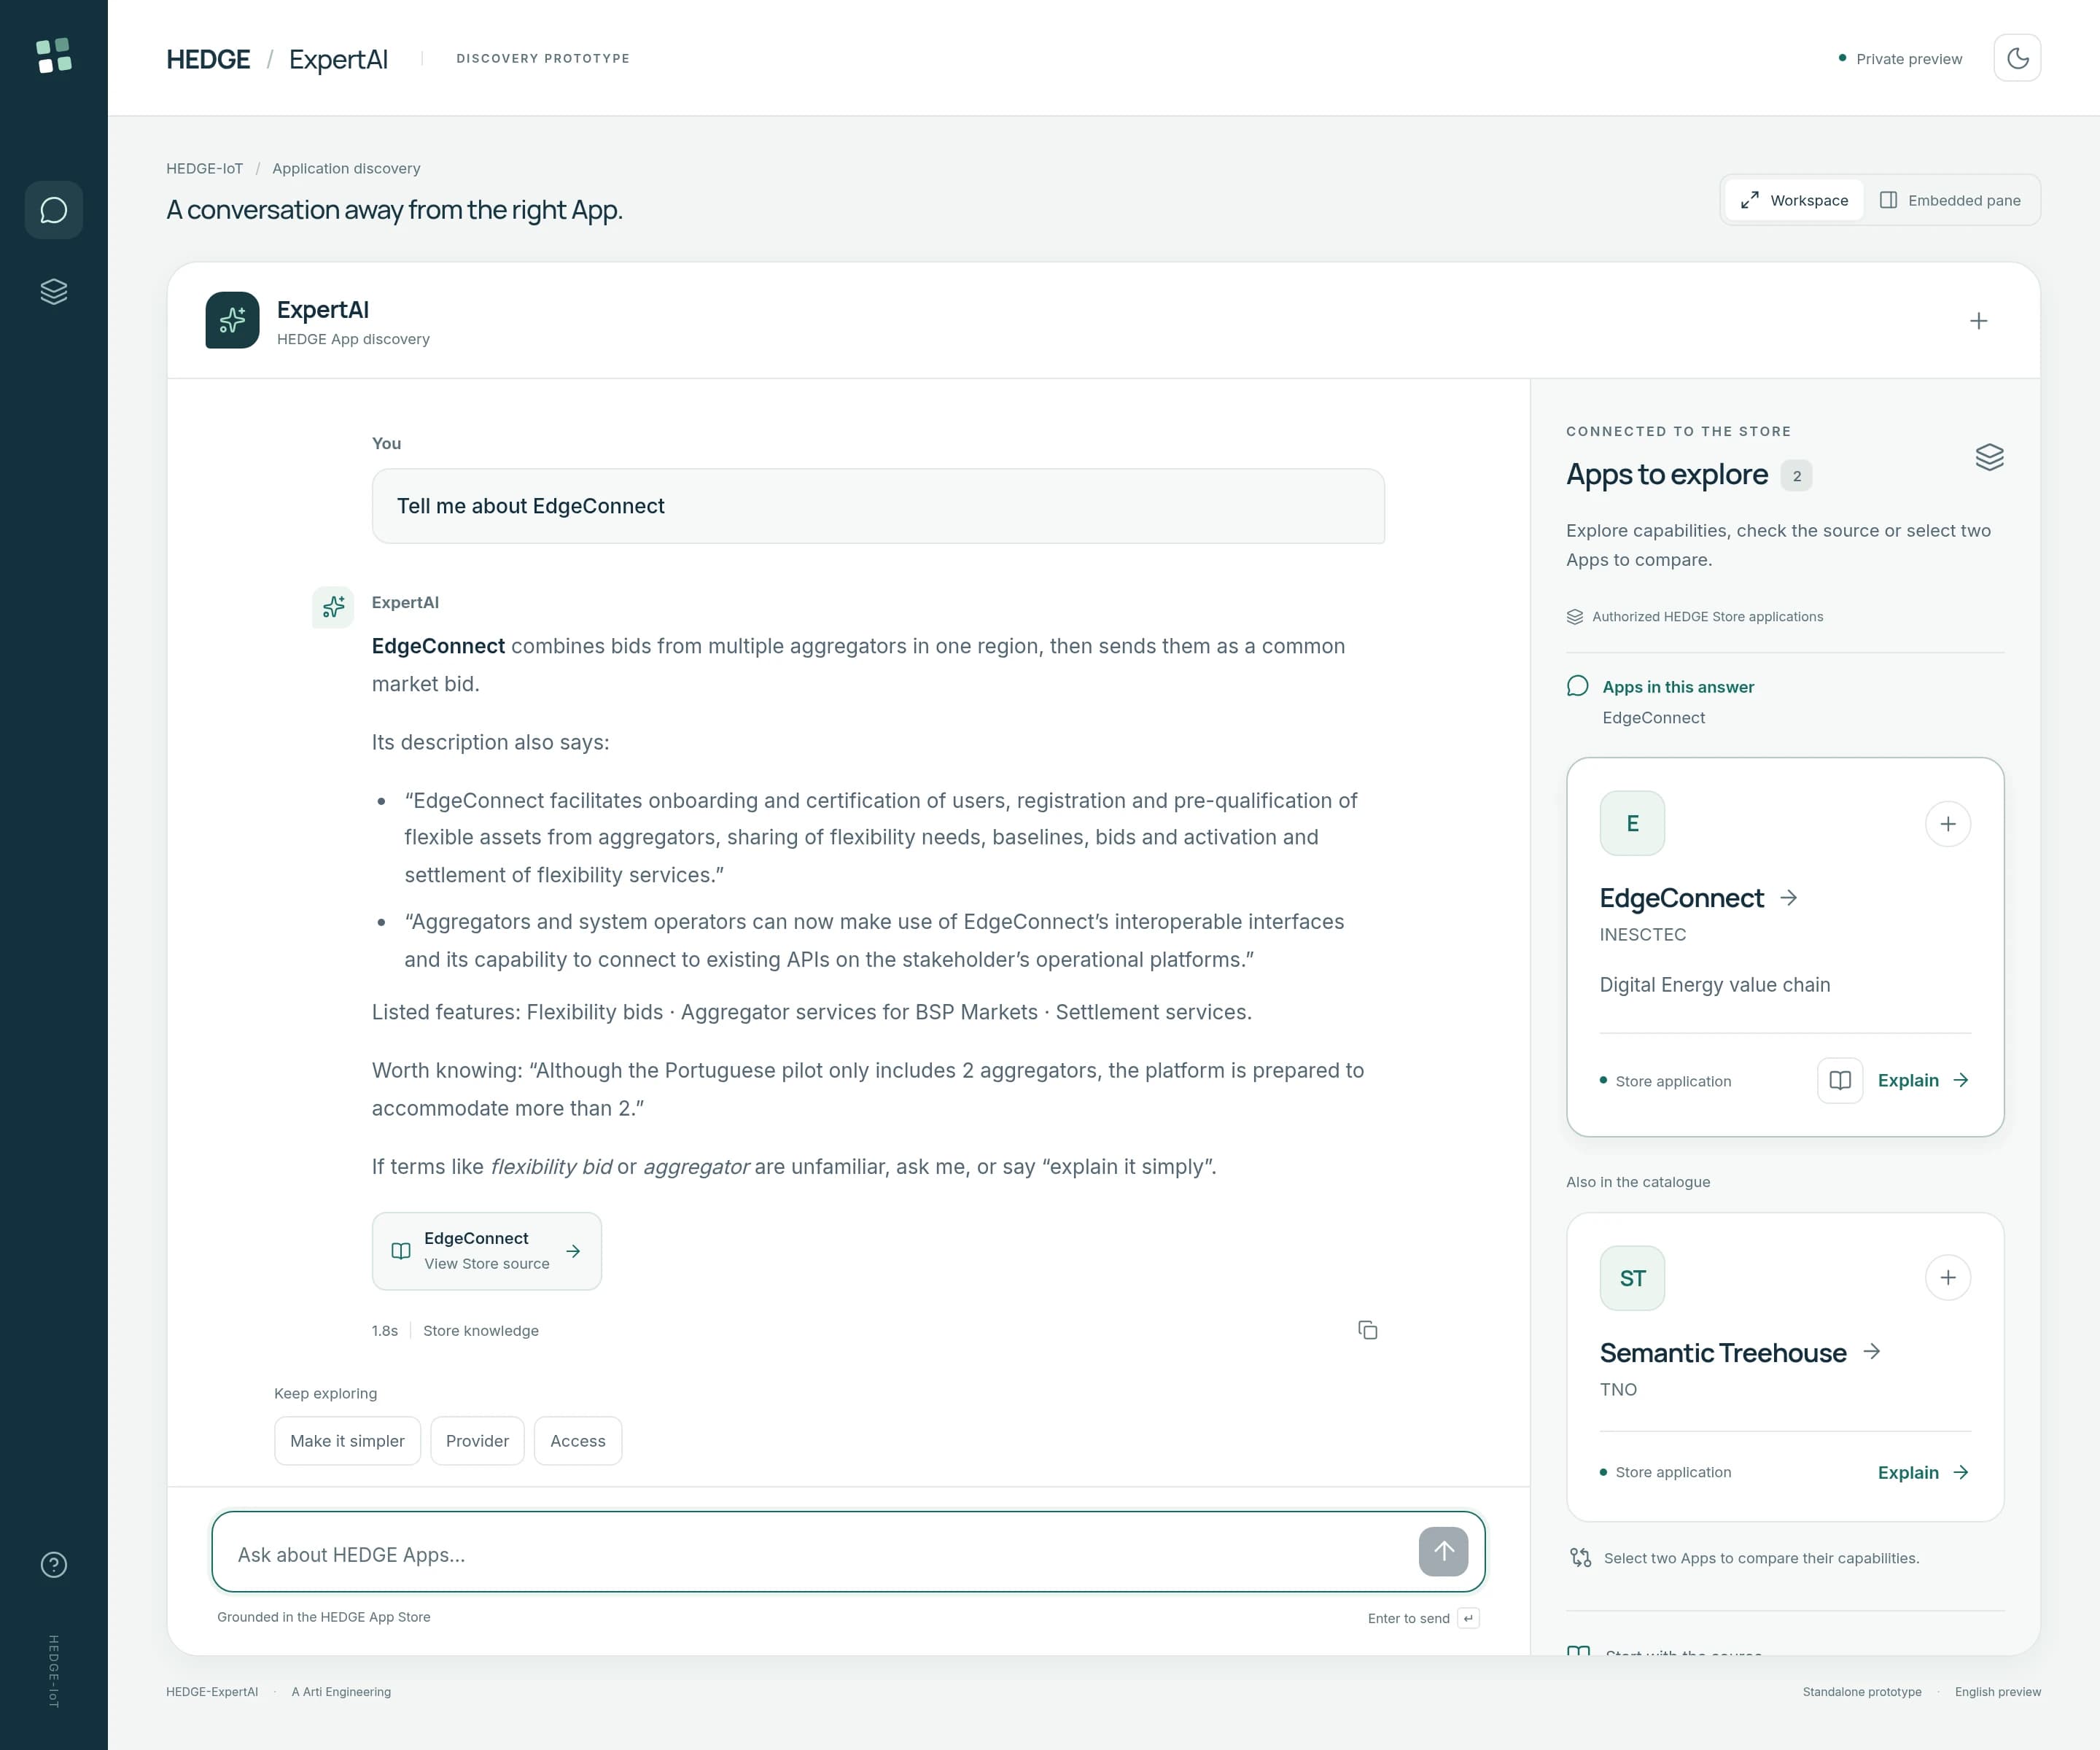The image size is (2100, 1750).
Task: Click the apps count badge showing 2
Action: coord(1796,476)
